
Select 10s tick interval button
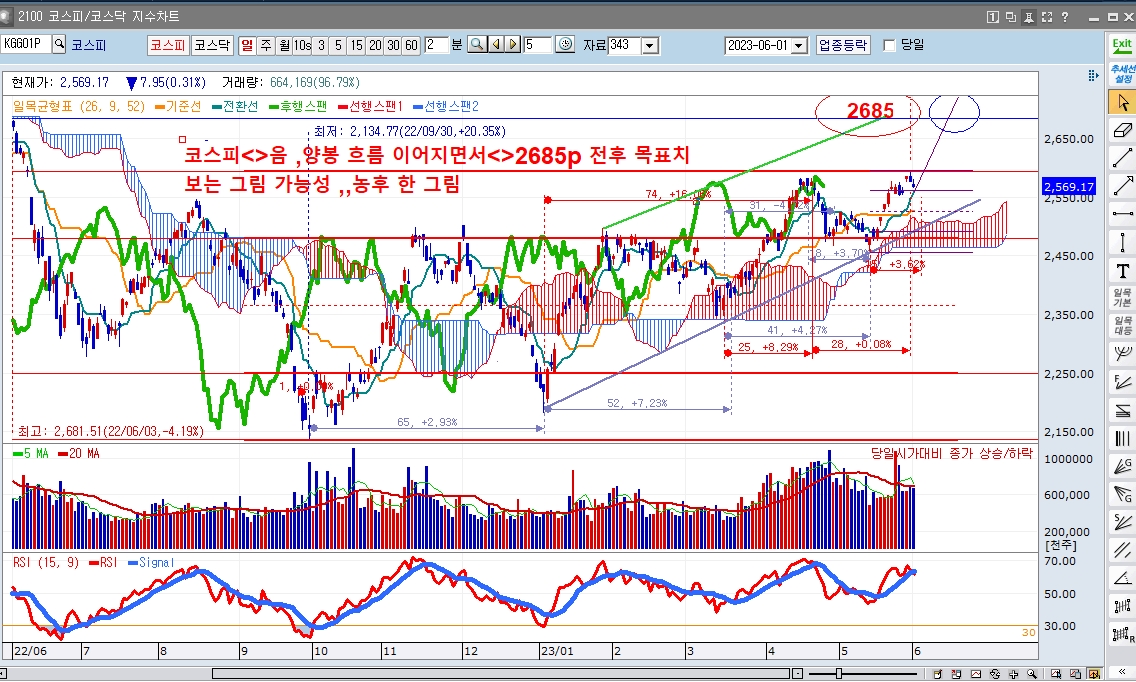click(x=302, y=45)
